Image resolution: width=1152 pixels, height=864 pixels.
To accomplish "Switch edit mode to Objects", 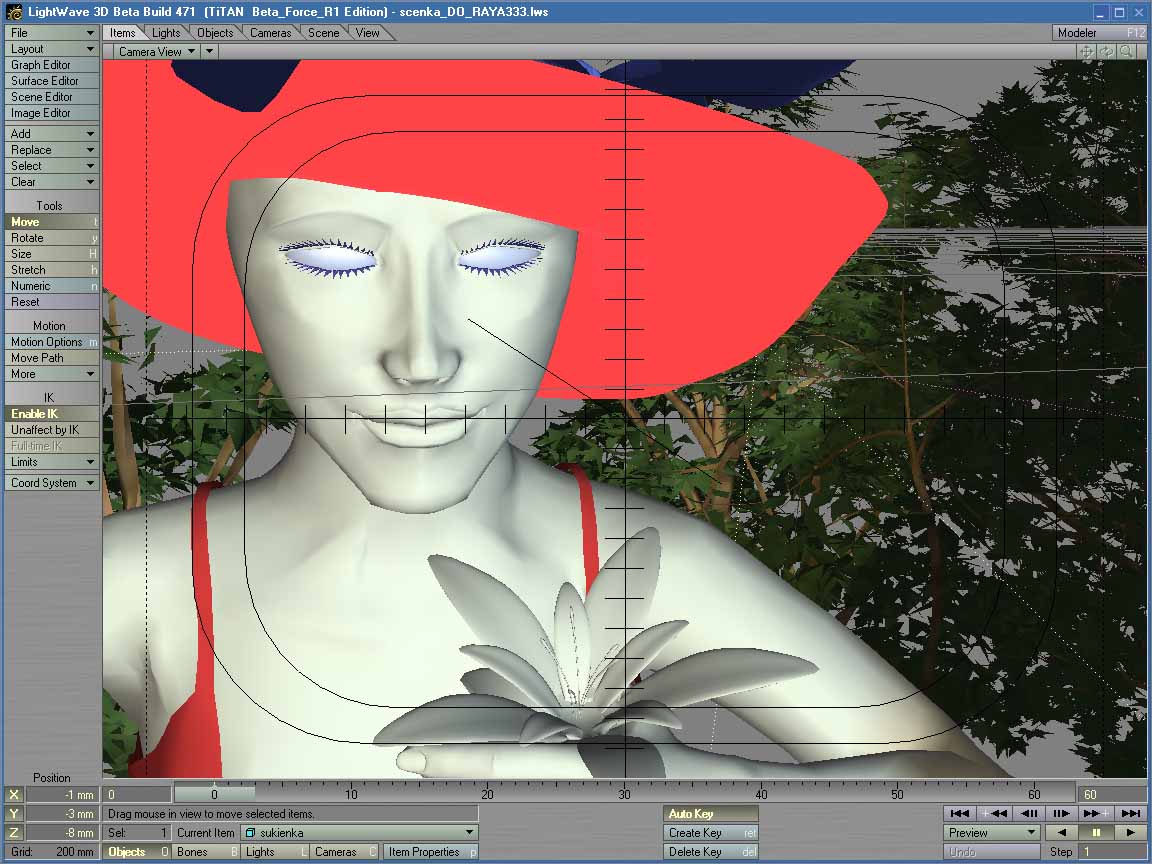I will click(137, 852).
